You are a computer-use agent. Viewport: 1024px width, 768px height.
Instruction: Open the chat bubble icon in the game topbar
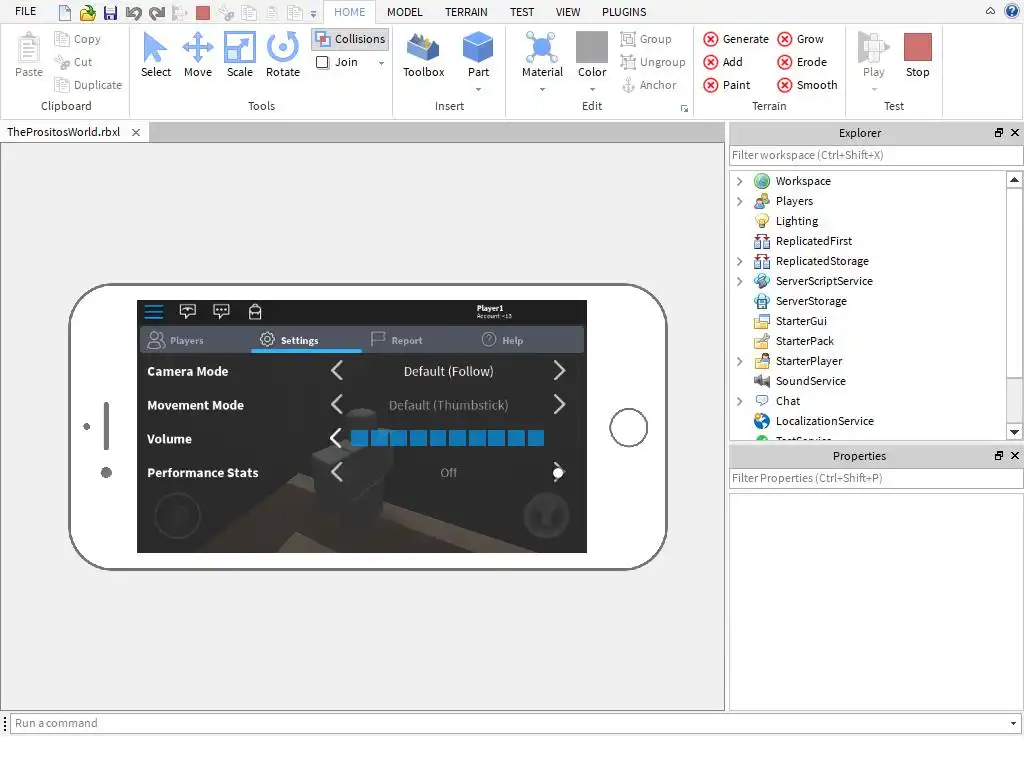(221, 312)
